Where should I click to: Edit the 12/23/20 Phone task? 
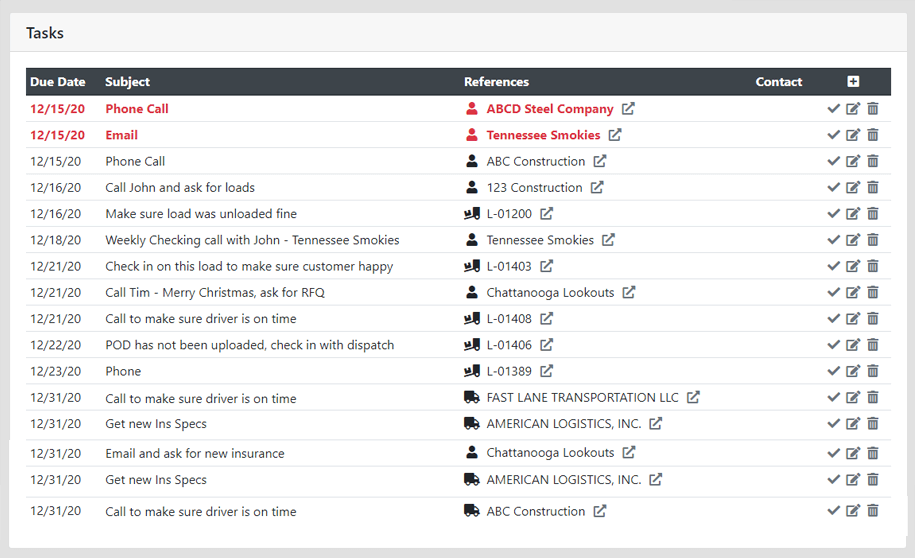(x=853, y=371)
